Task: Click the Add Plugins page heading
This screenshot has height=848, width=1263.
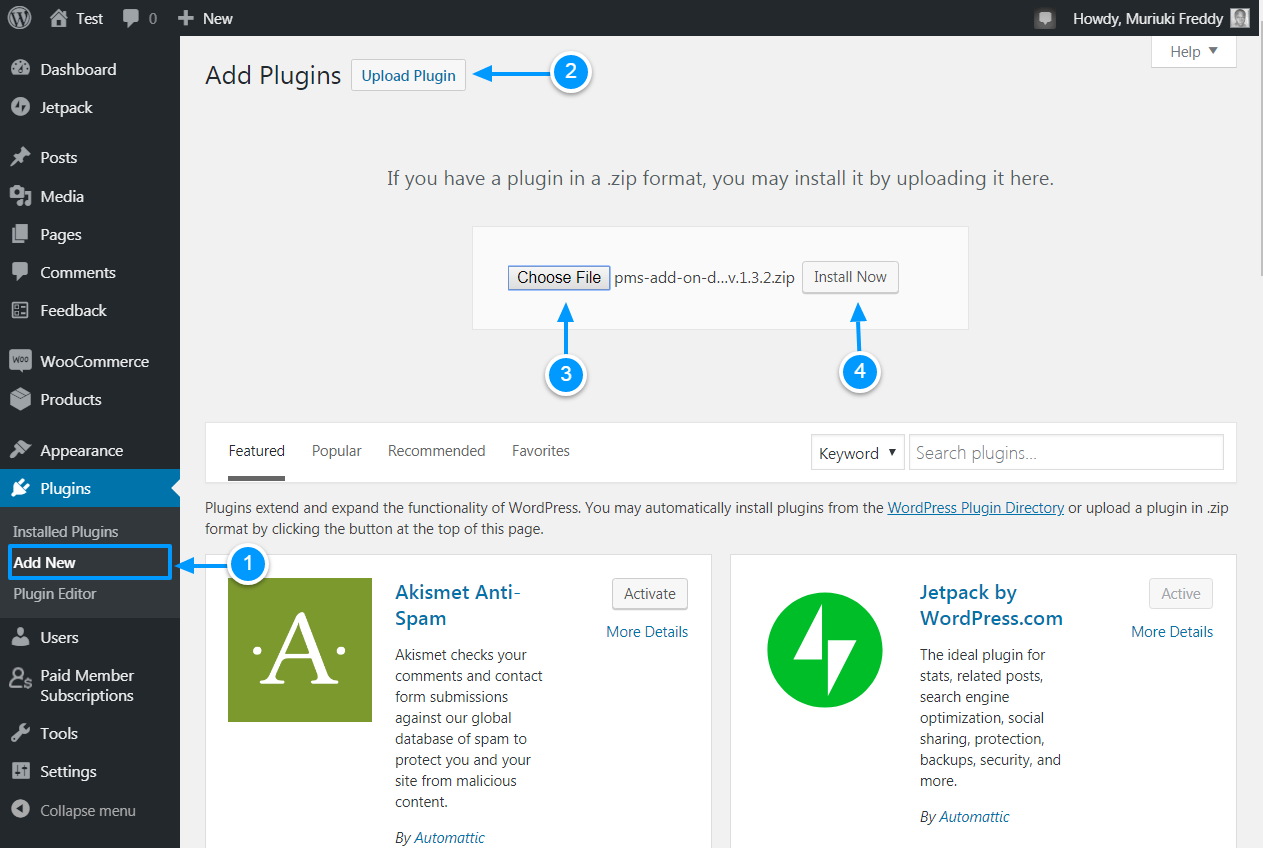Action: pos(273,75)
